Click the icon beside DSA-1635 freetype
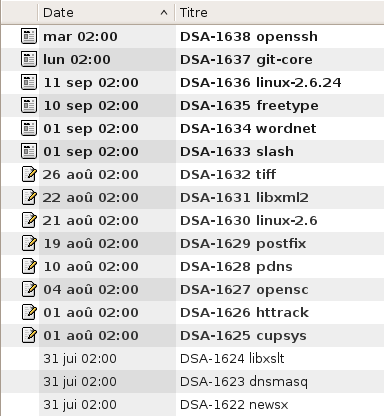This screenshot has height=416, width=384. pyautogui.click(x=29, y=105)
